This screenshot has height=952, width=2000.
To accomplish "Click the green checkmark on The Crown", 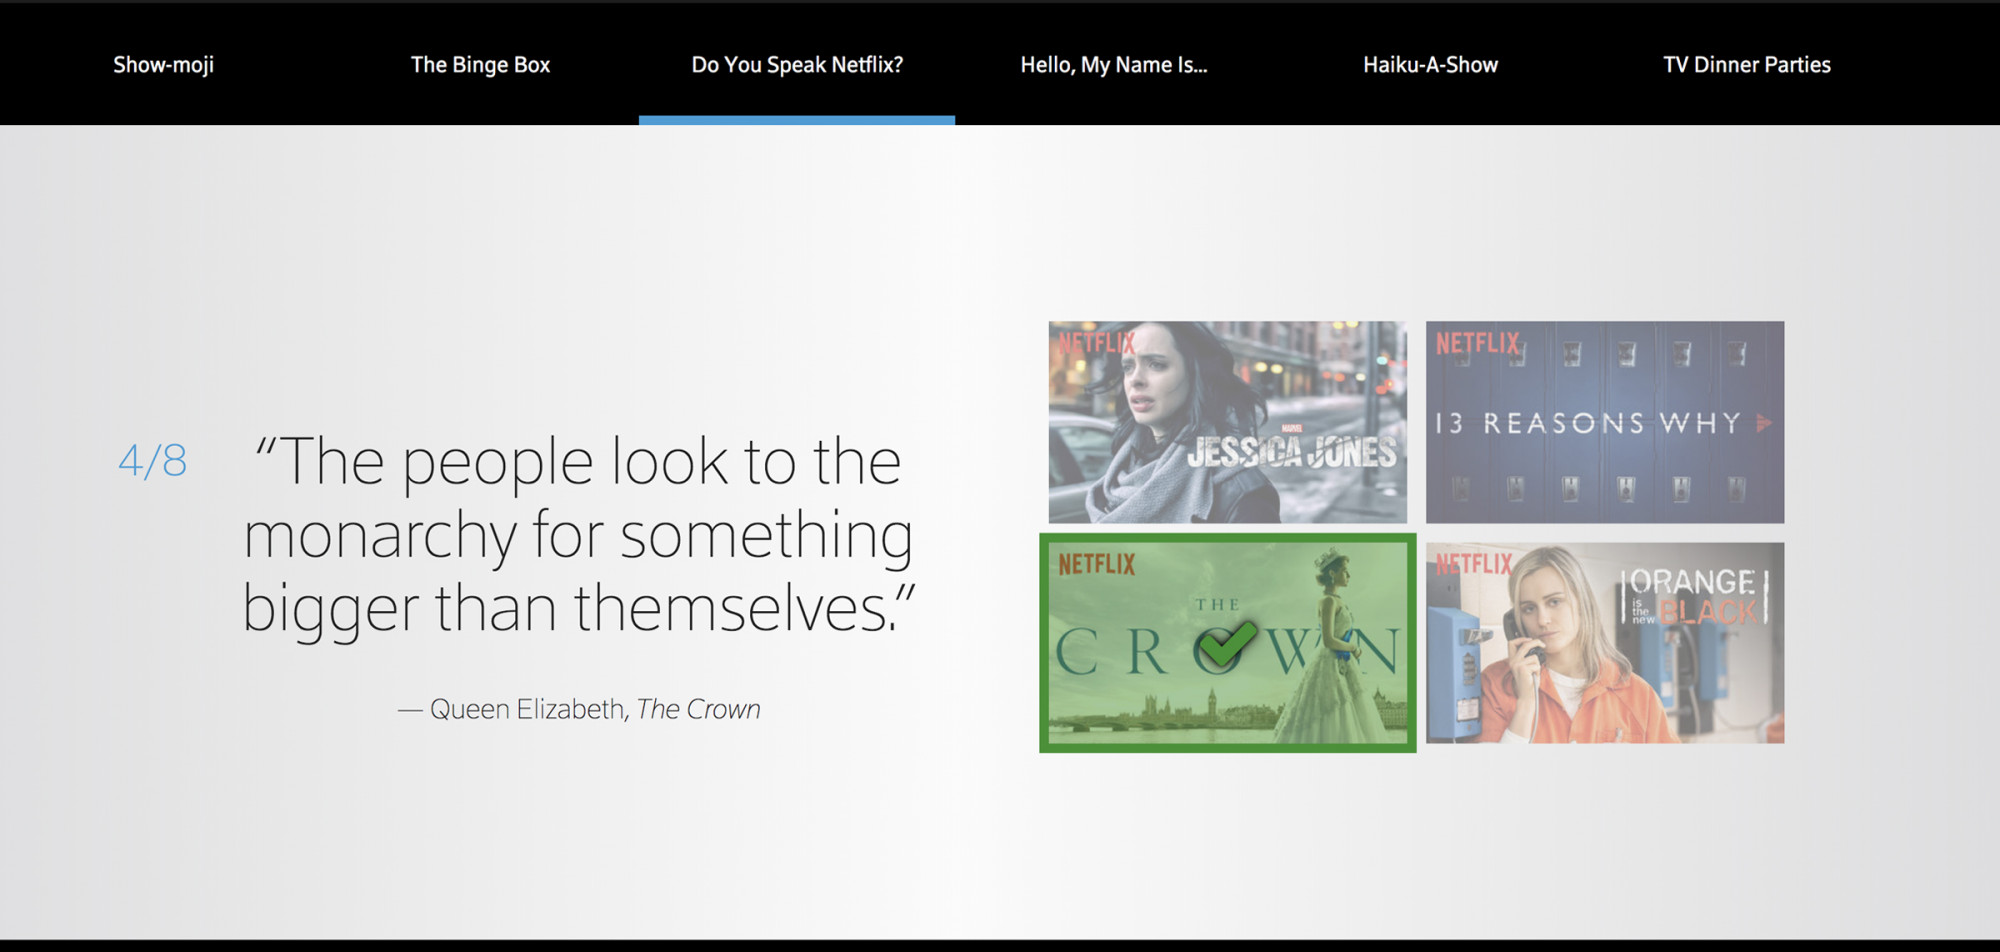I will point(1227,644).
